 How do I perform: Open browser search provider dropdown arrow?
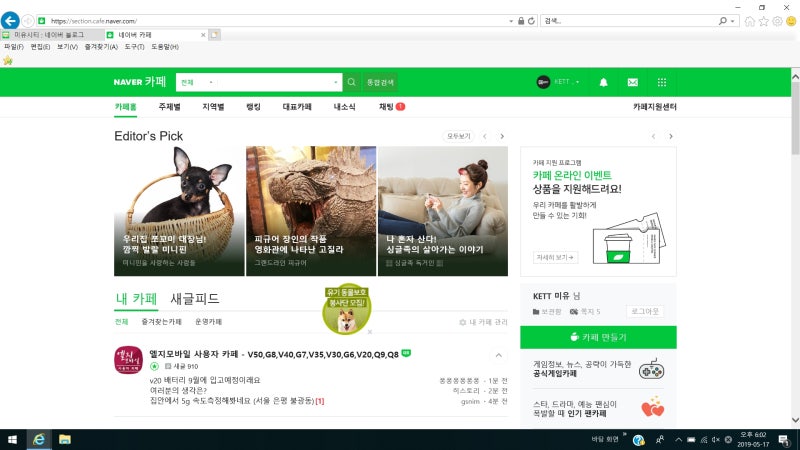[x=733, y=21]
